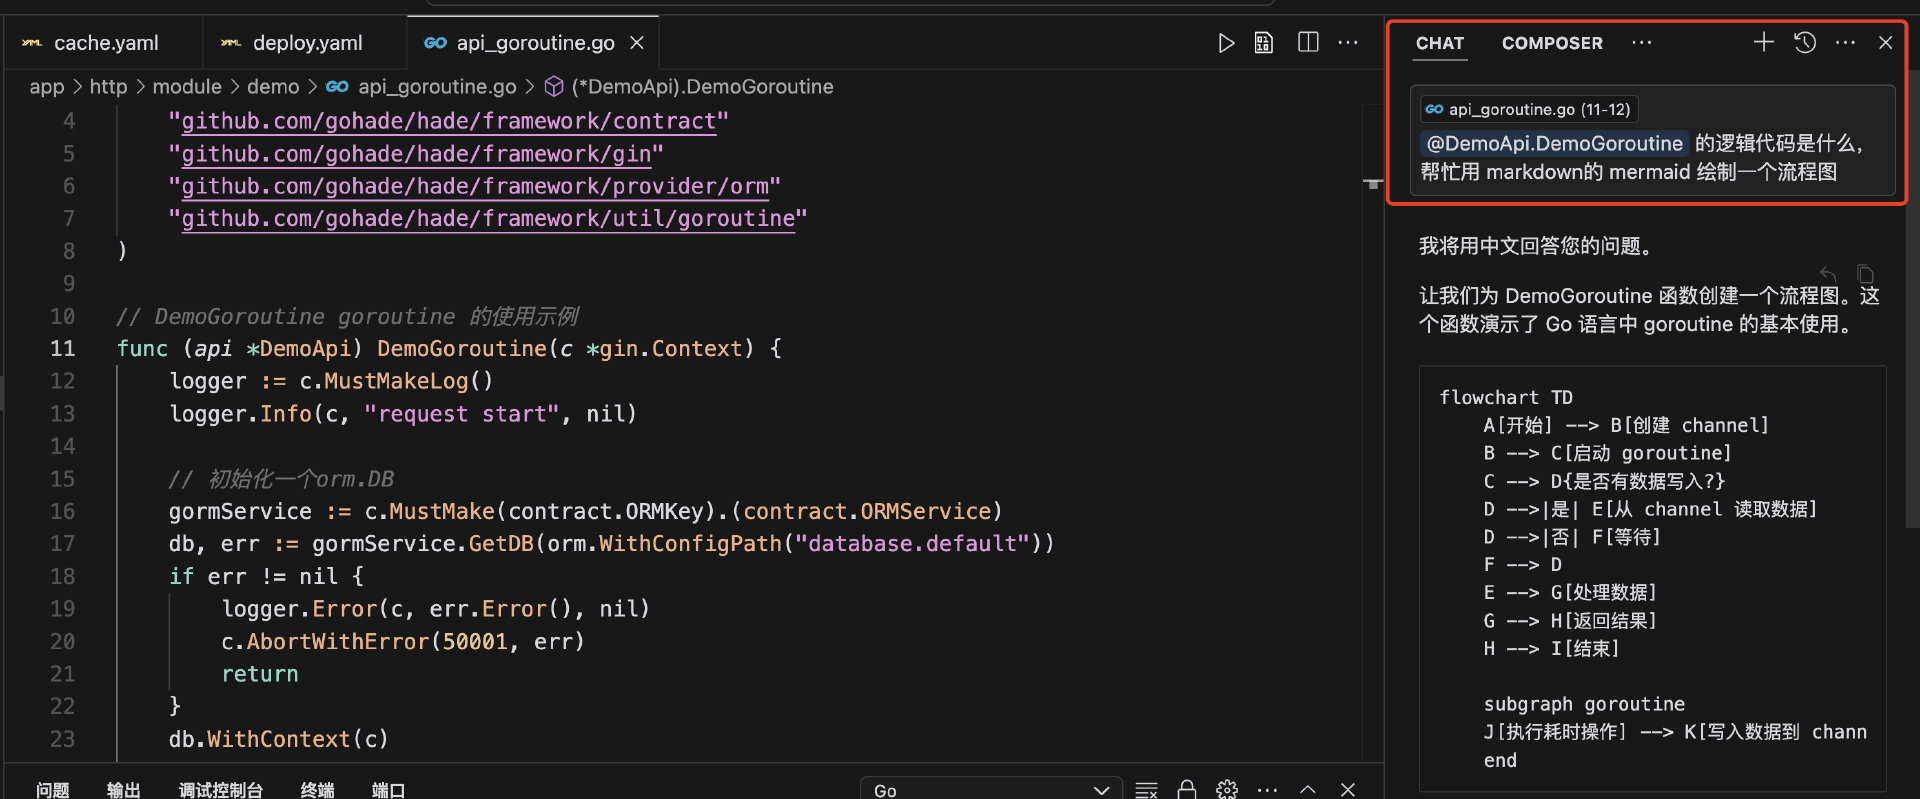1920x799 pixels.
Task: Switch to the COMPOSER tab
Action: tap(1551, 43)
